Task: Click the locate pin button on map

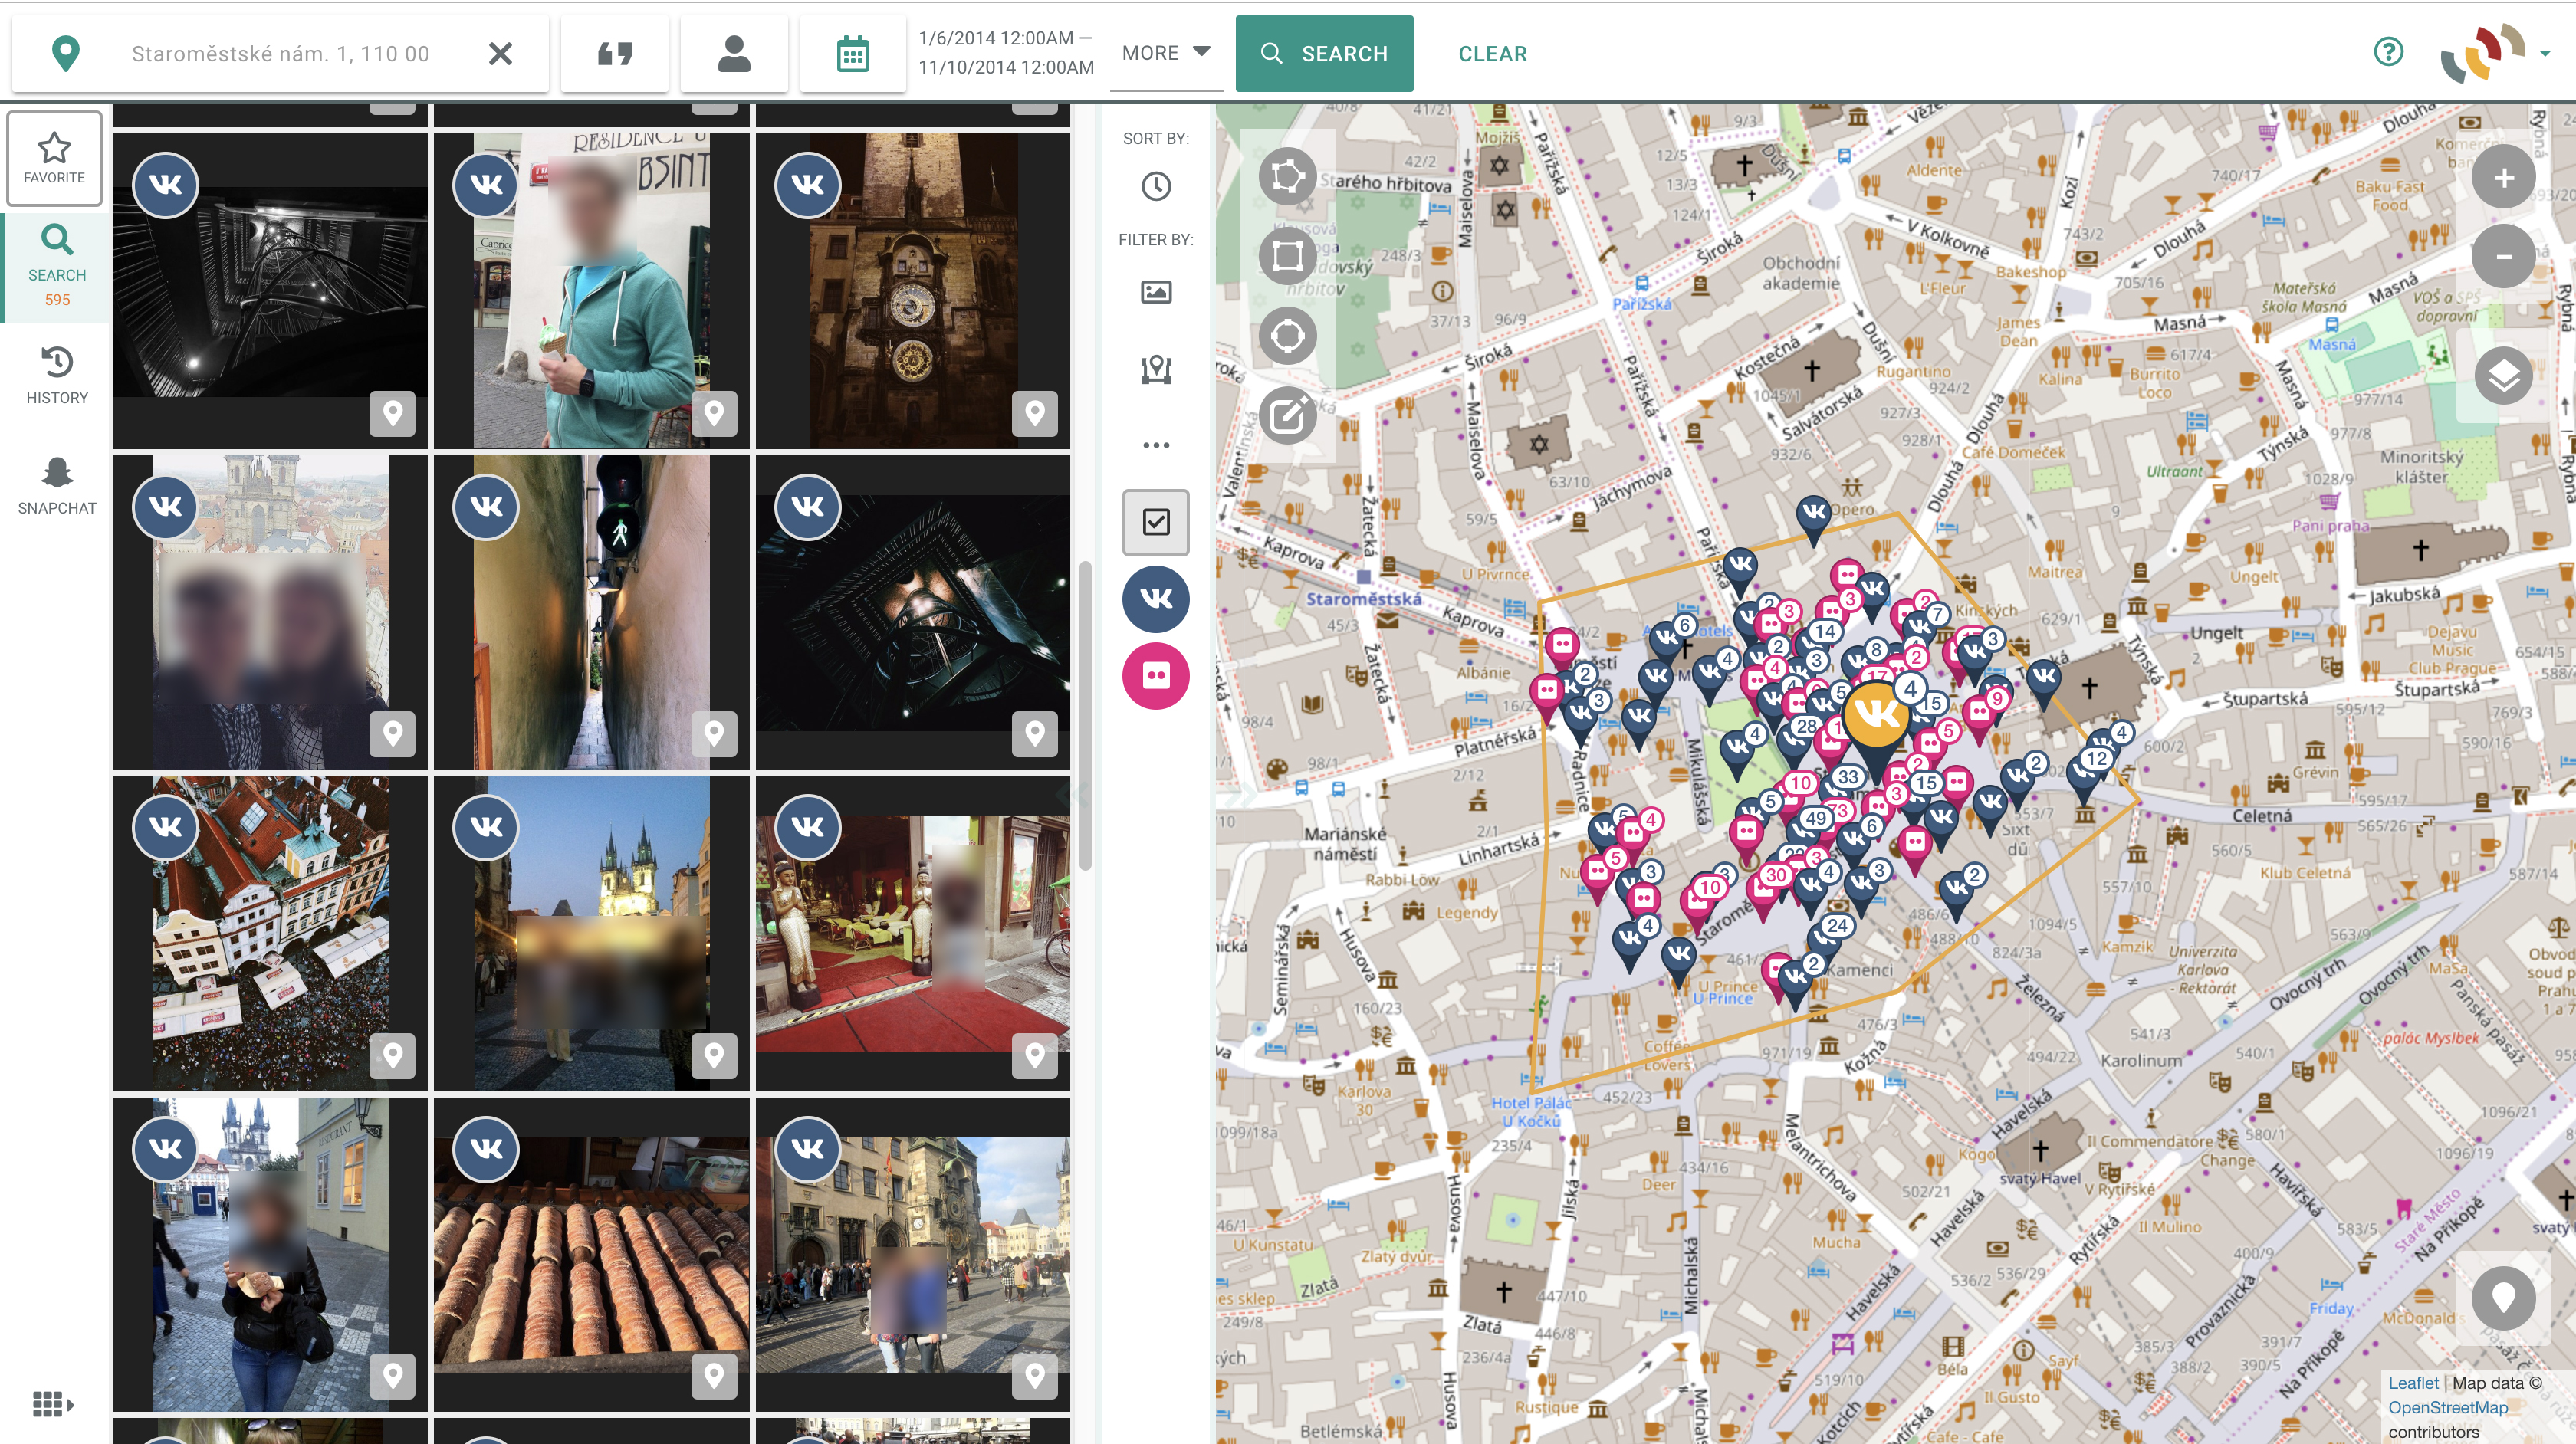Action: point(2503,1298)
